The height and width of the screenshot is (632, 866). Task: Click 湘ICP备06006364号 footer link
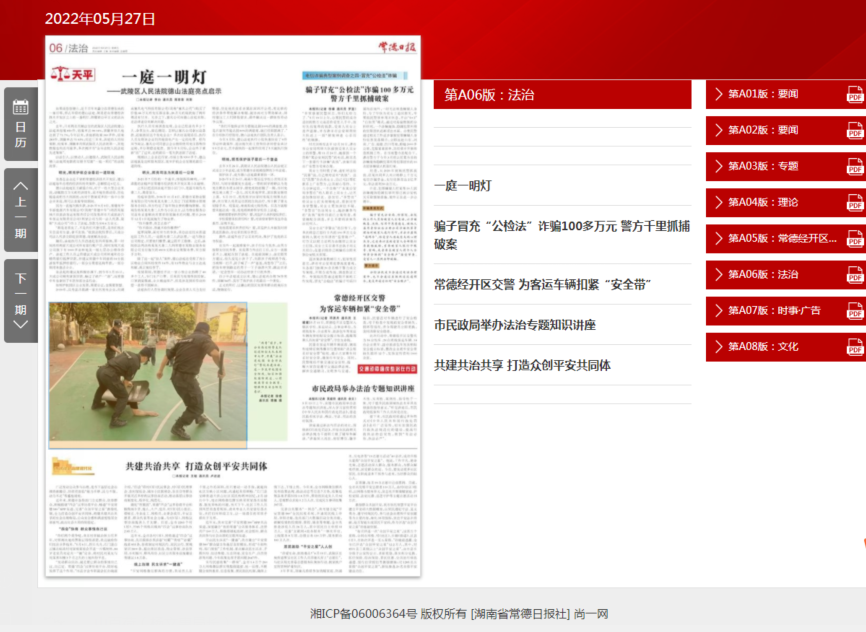click(363, 613)
